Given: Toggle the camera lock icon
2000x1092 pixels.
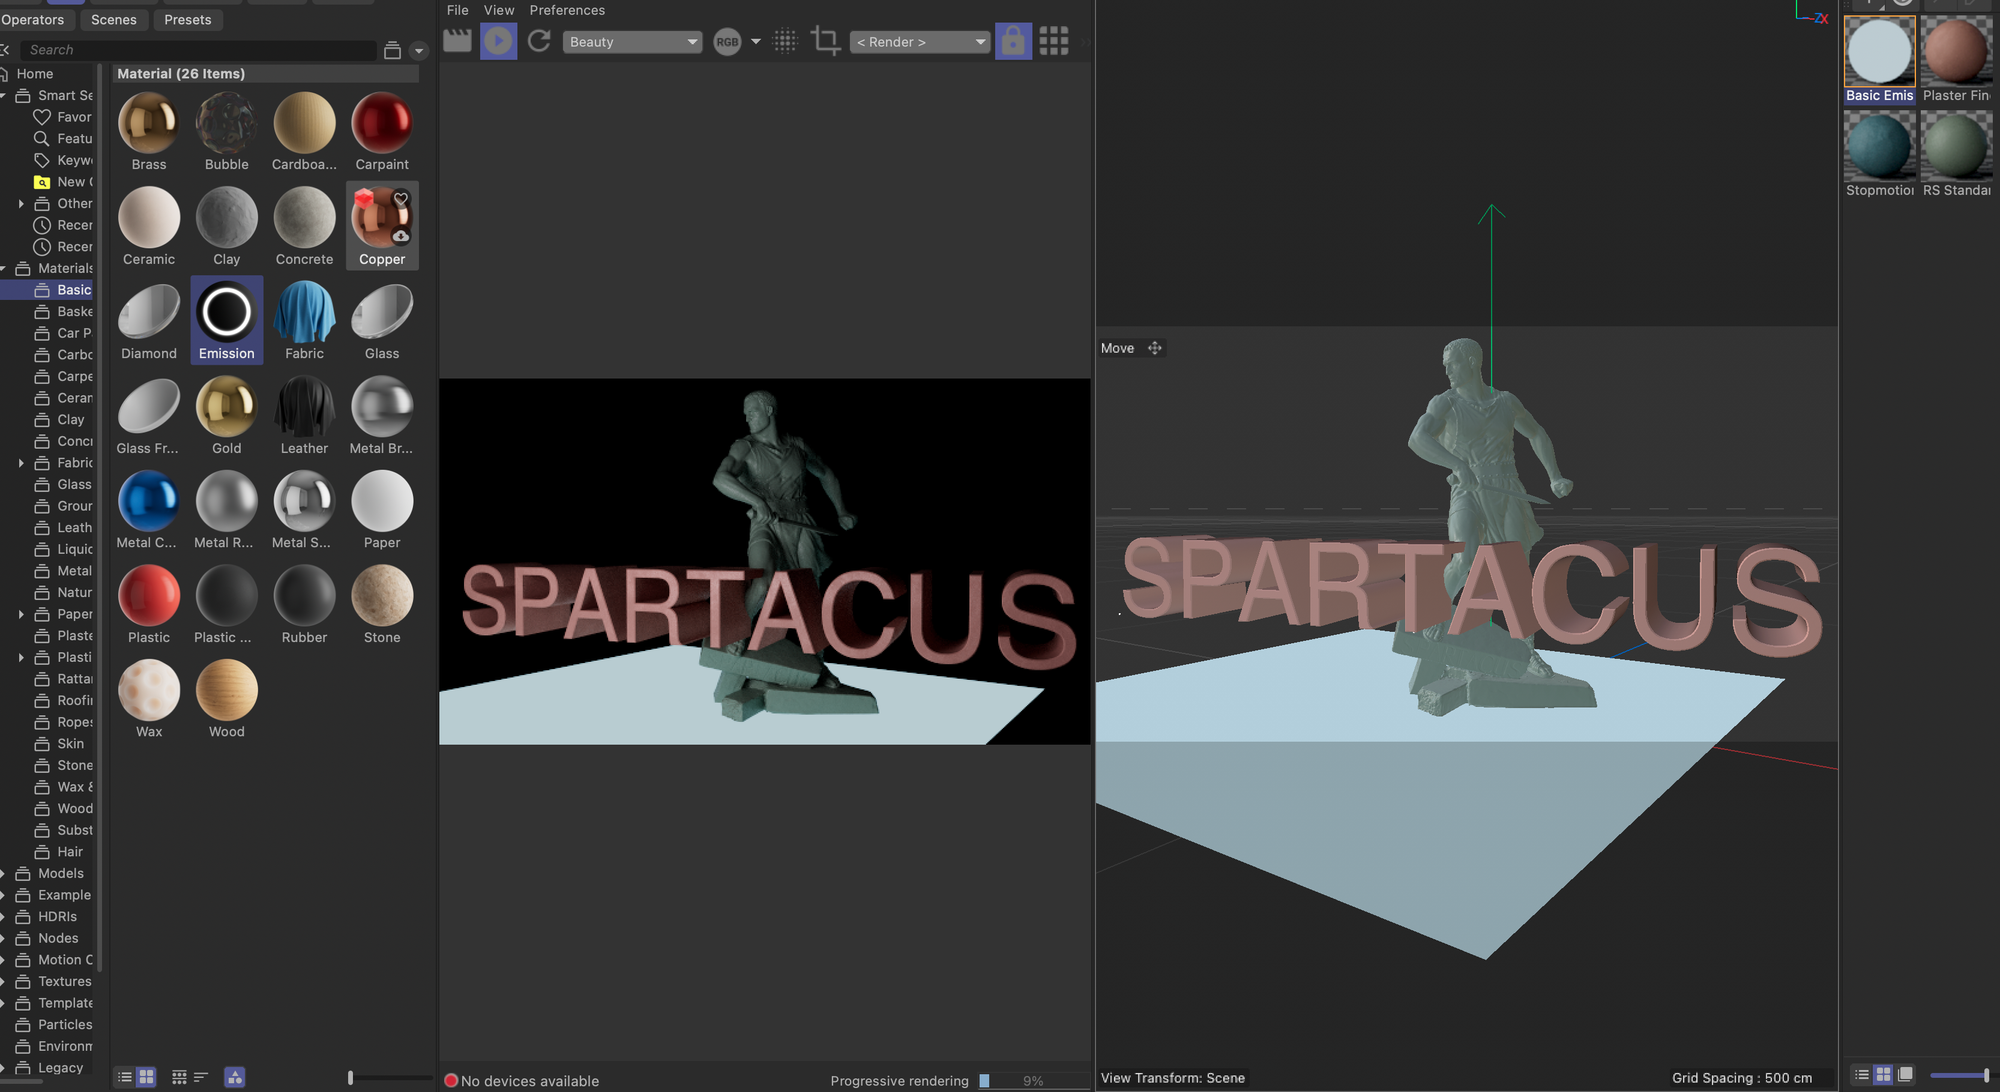Looking at the screenshot, I should [x=1013, y=41].
